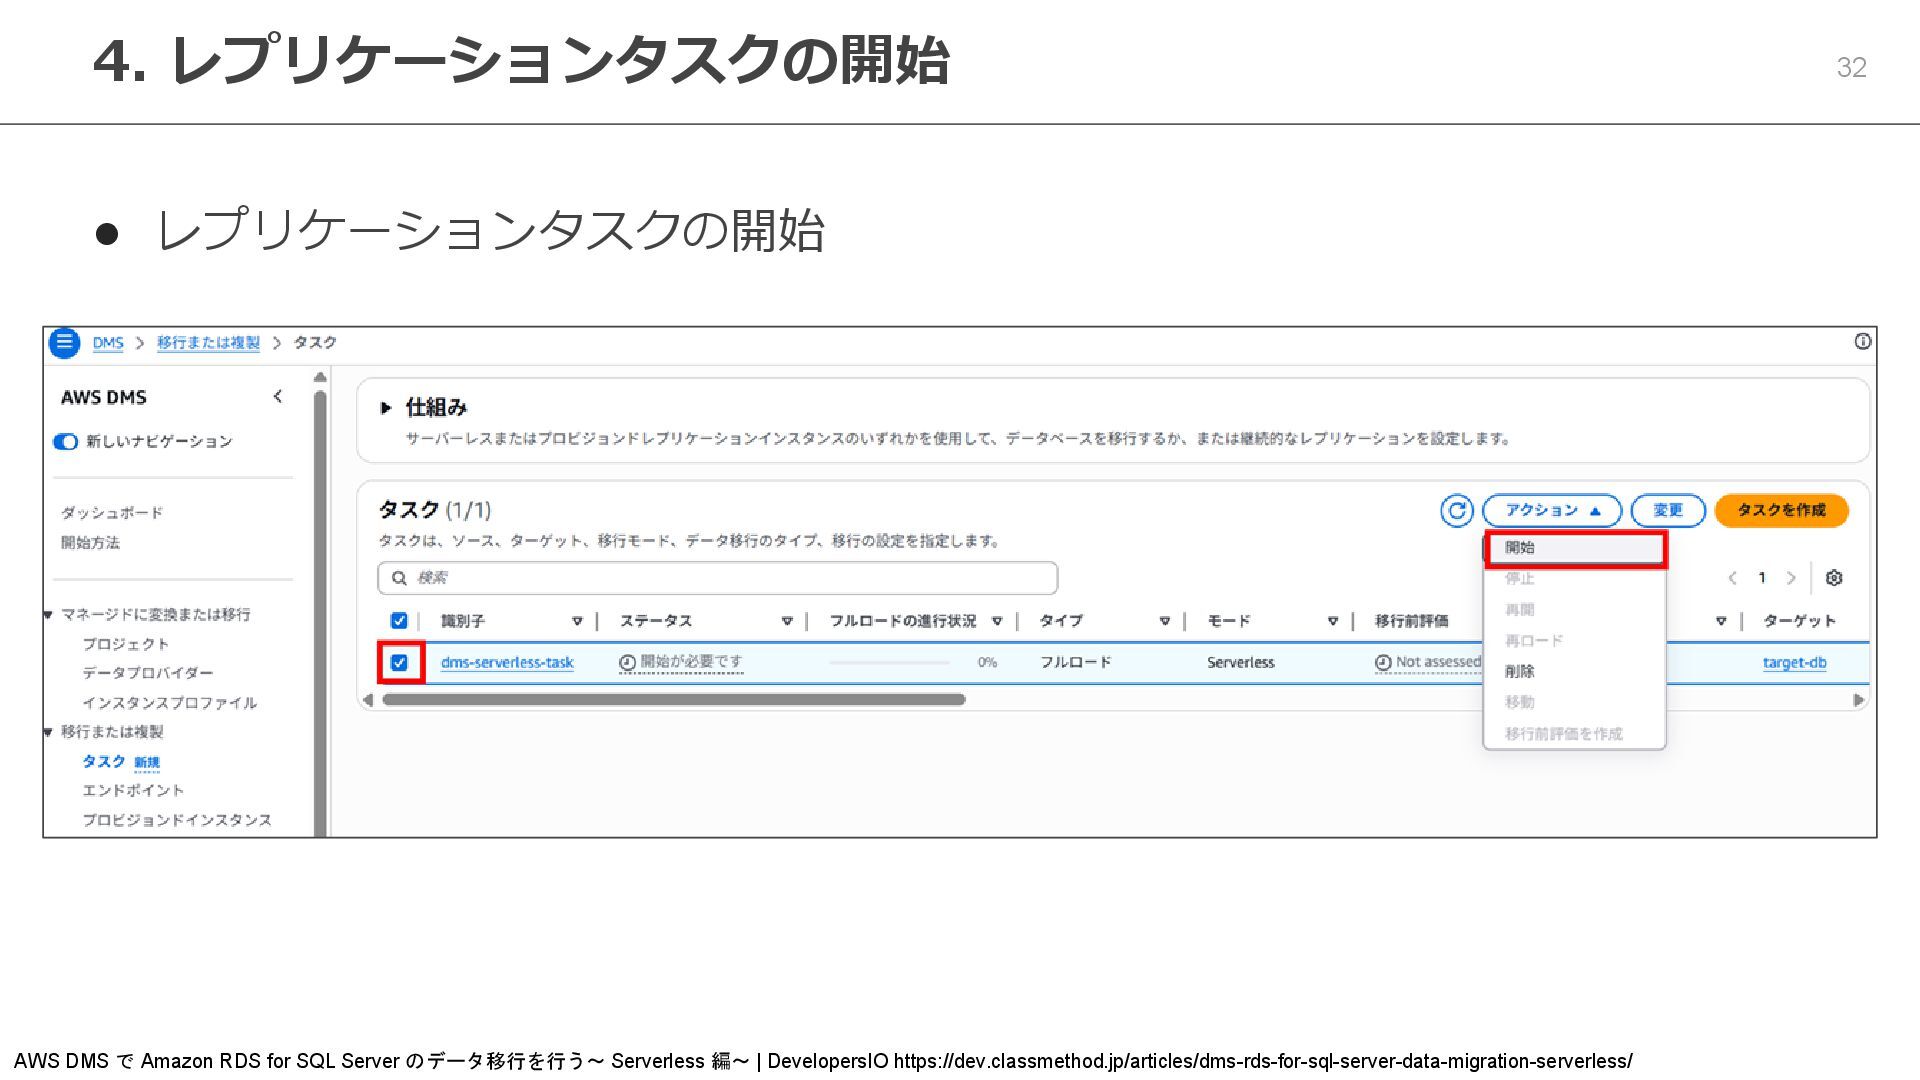
Task: Toggle the 新しいナビゲーション switch
Action: (x=66, y=441)
